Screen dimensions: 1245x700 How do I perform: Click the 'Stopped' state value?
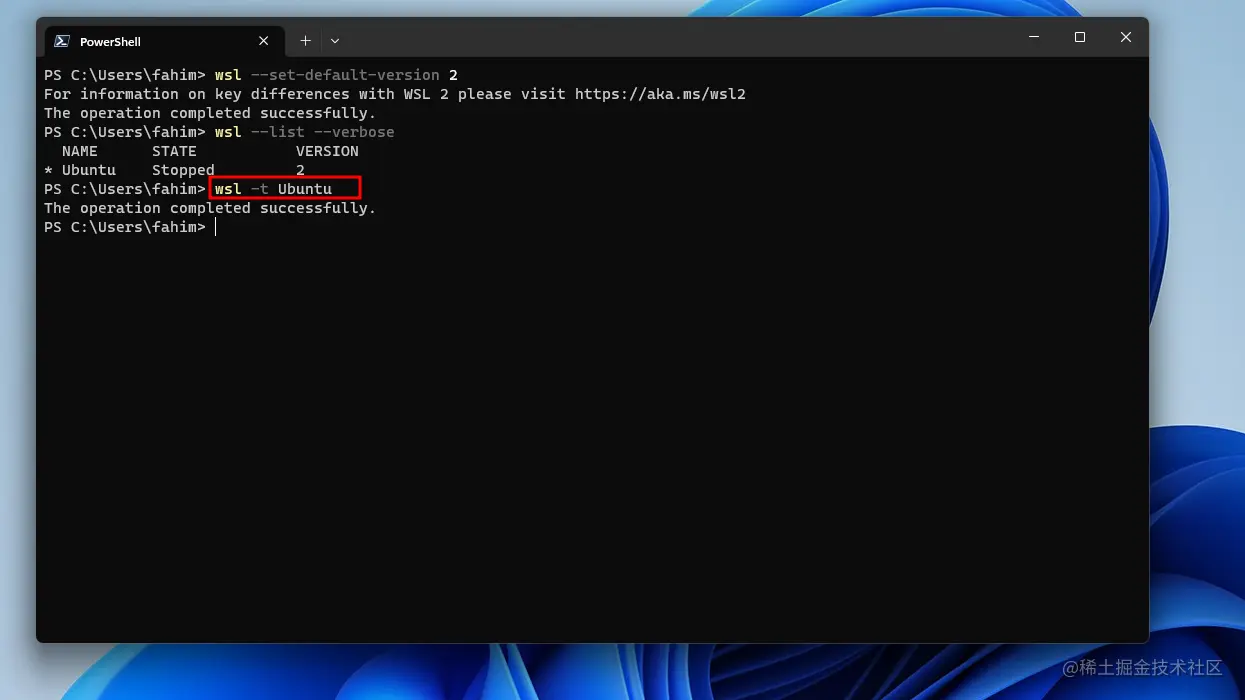pos(183,170)
